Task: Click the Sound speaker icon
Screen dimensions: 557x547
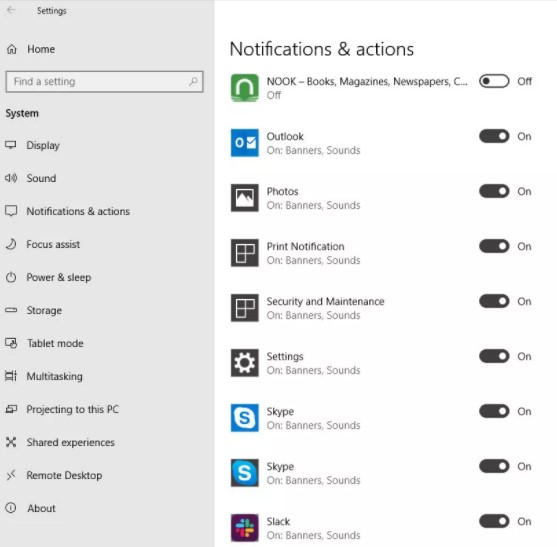Action: [11, 178]
